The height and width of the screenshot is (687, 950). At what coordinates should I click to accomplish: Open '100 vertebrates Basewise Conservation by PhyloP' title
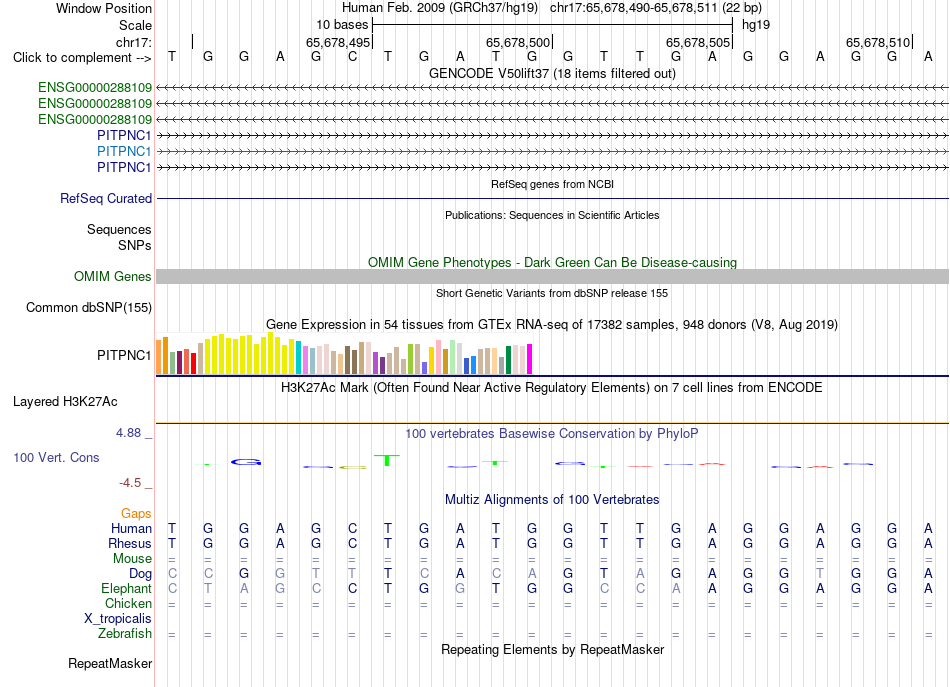click(x=552, y=434)
